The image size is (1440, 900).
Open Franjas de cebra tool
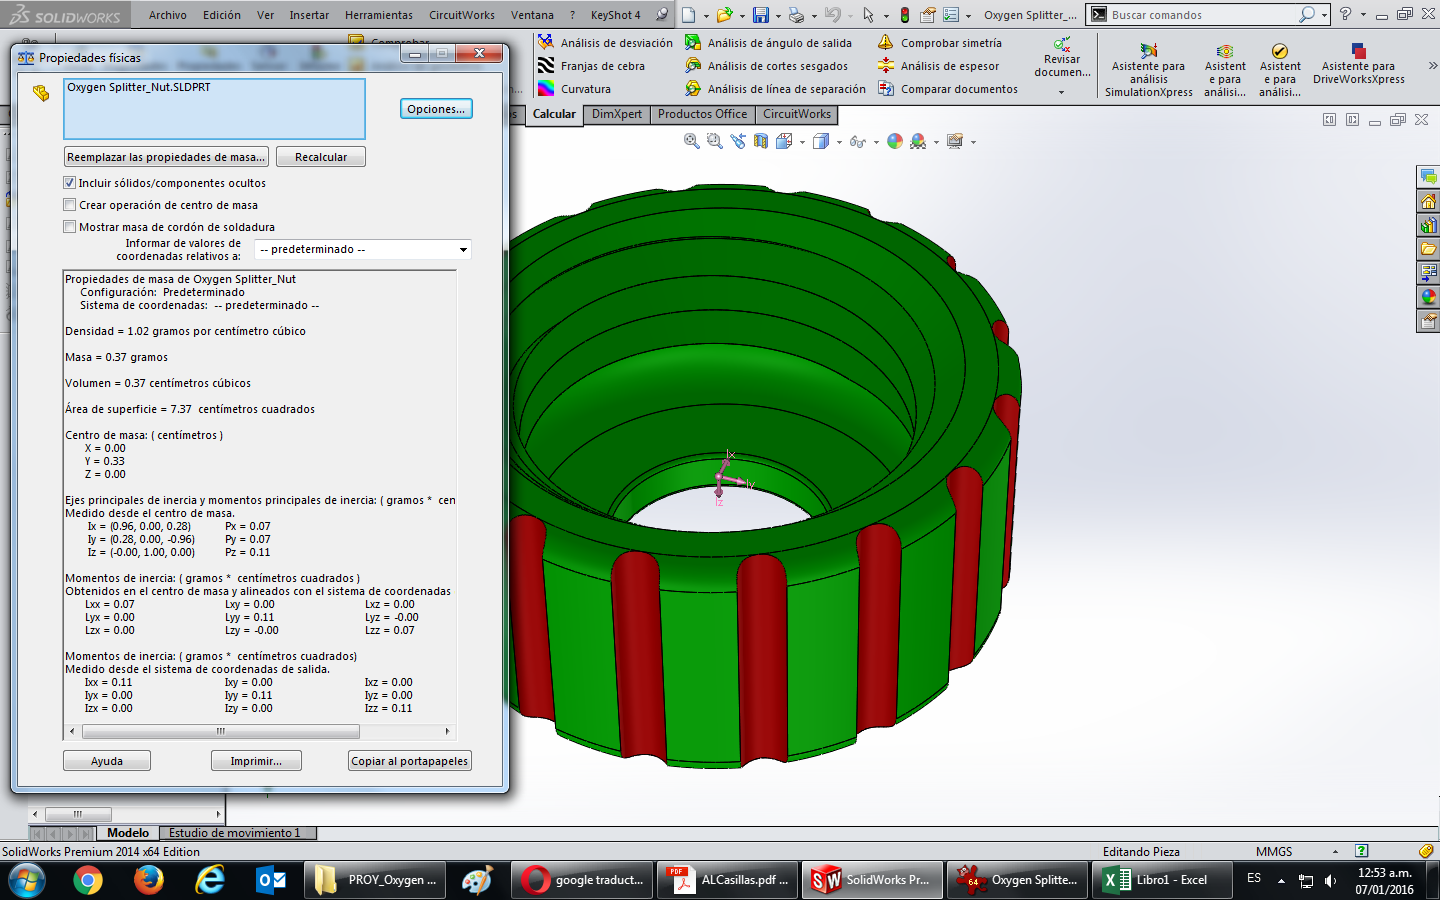pos(591,66)
